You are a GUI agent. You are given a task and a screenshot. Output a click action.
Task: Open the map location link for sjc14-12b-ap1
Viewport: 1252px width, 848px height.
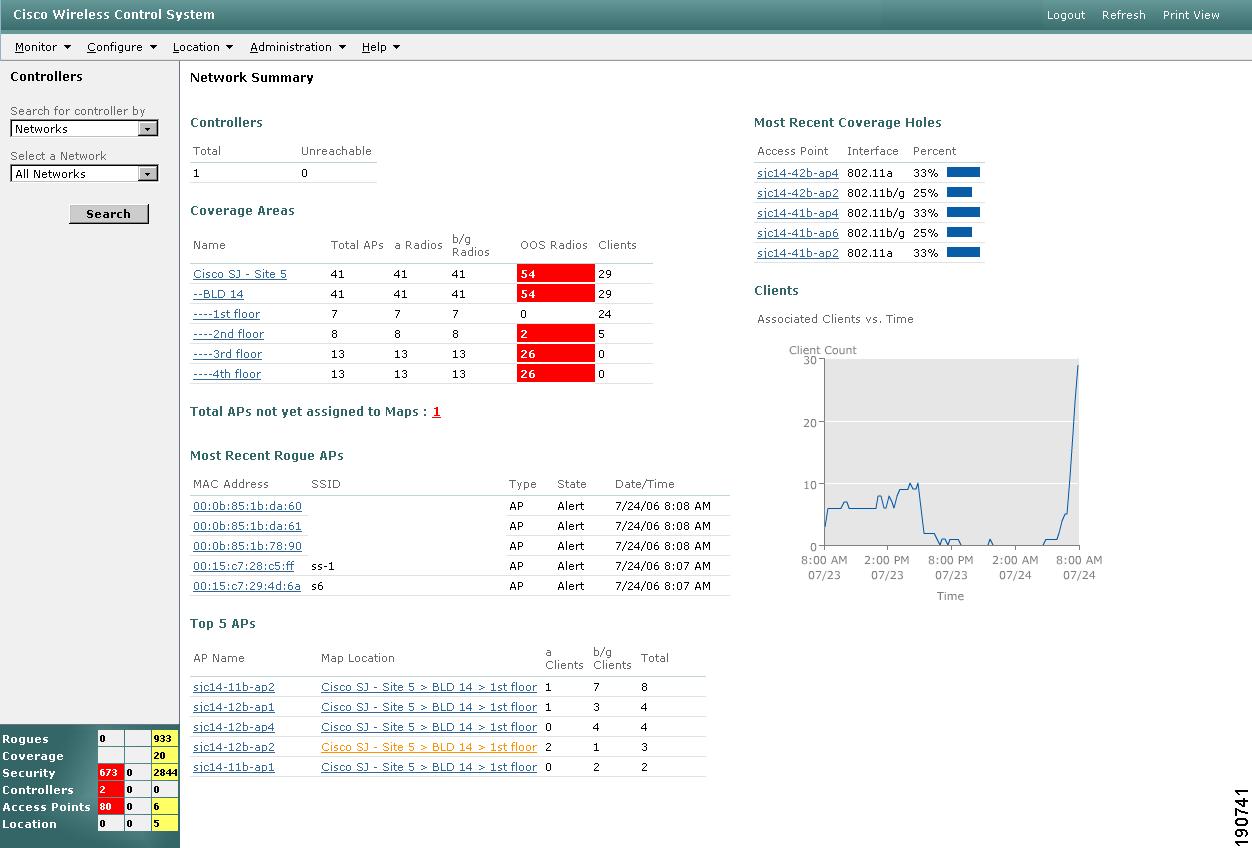[429, 707]
